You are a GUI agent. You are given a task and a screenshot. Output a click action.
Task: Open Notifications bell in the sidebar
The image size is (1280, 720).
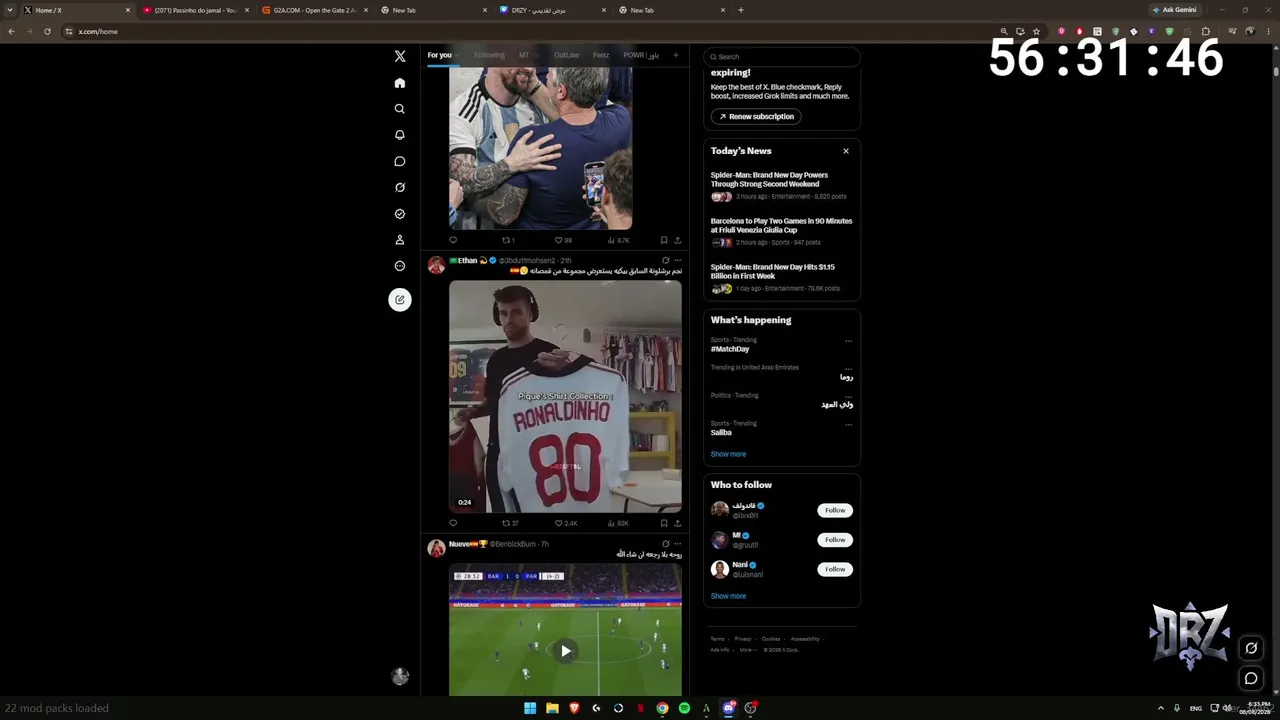pyautogui.click(x=400, y=135)
